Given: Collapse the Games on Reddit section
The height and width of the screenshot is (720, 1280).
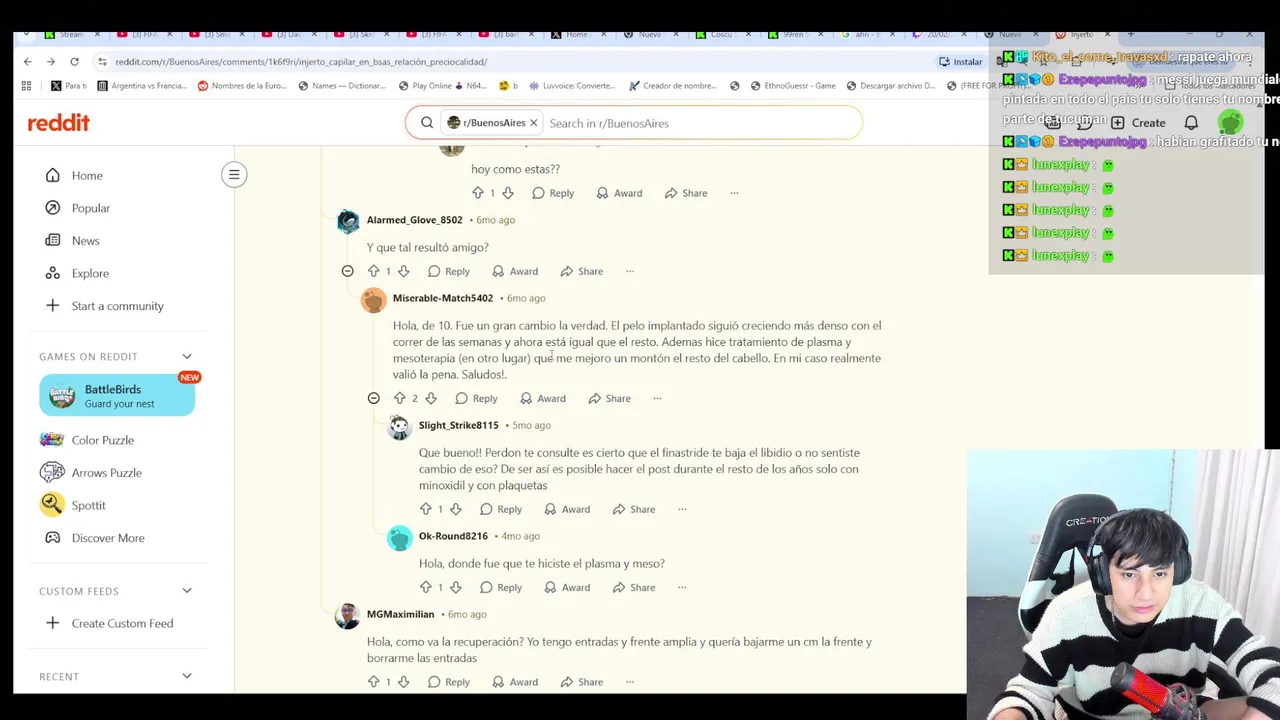Looking at the screenshot, I should 186,356.
